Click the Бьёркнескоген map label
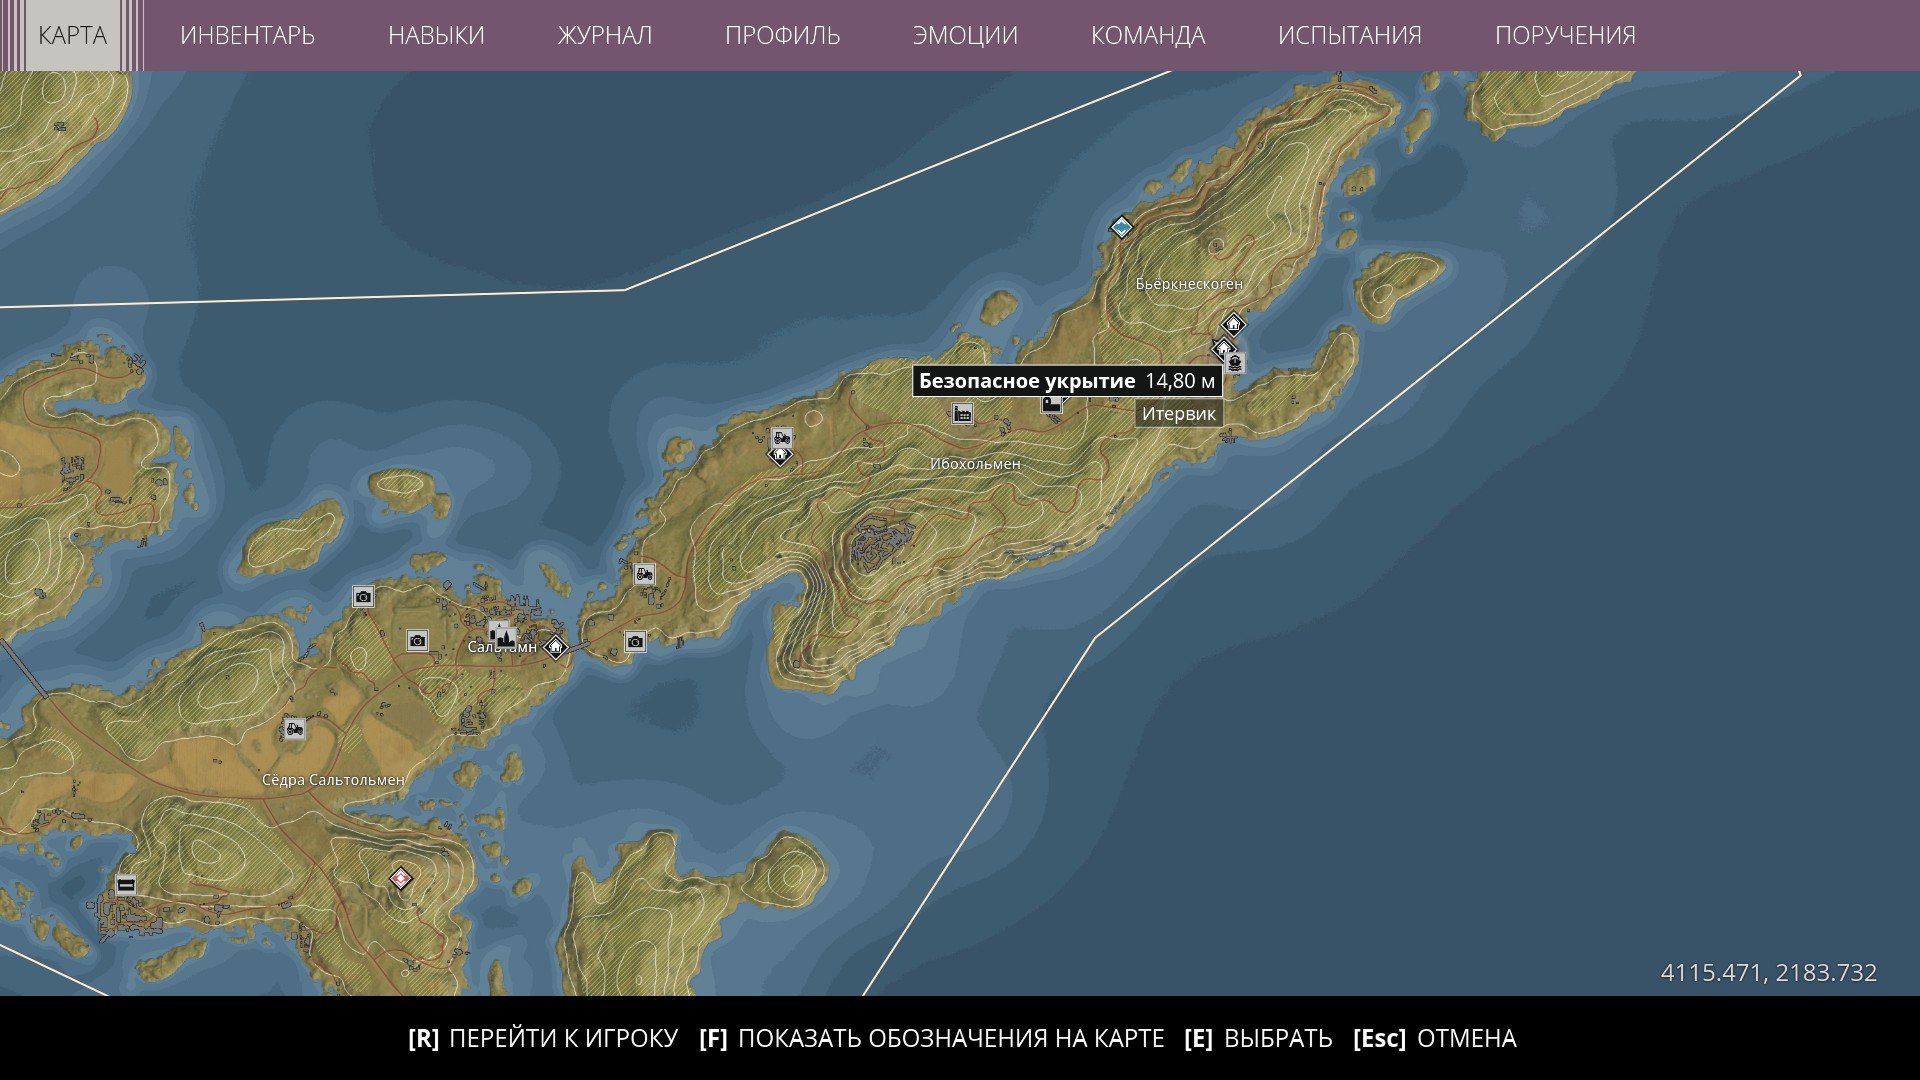 coord(1189,284)
